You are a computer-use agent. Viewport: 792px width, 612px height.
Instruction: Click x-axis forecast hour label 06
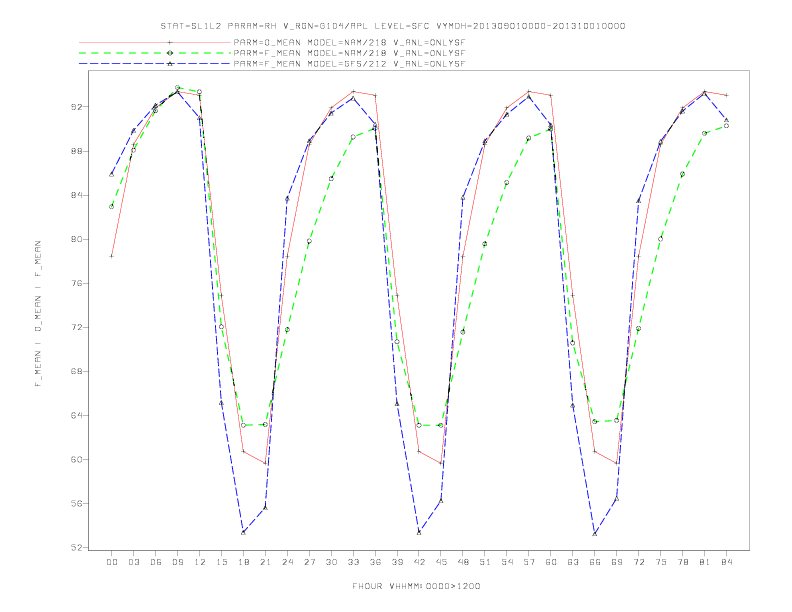pos(156,562)
